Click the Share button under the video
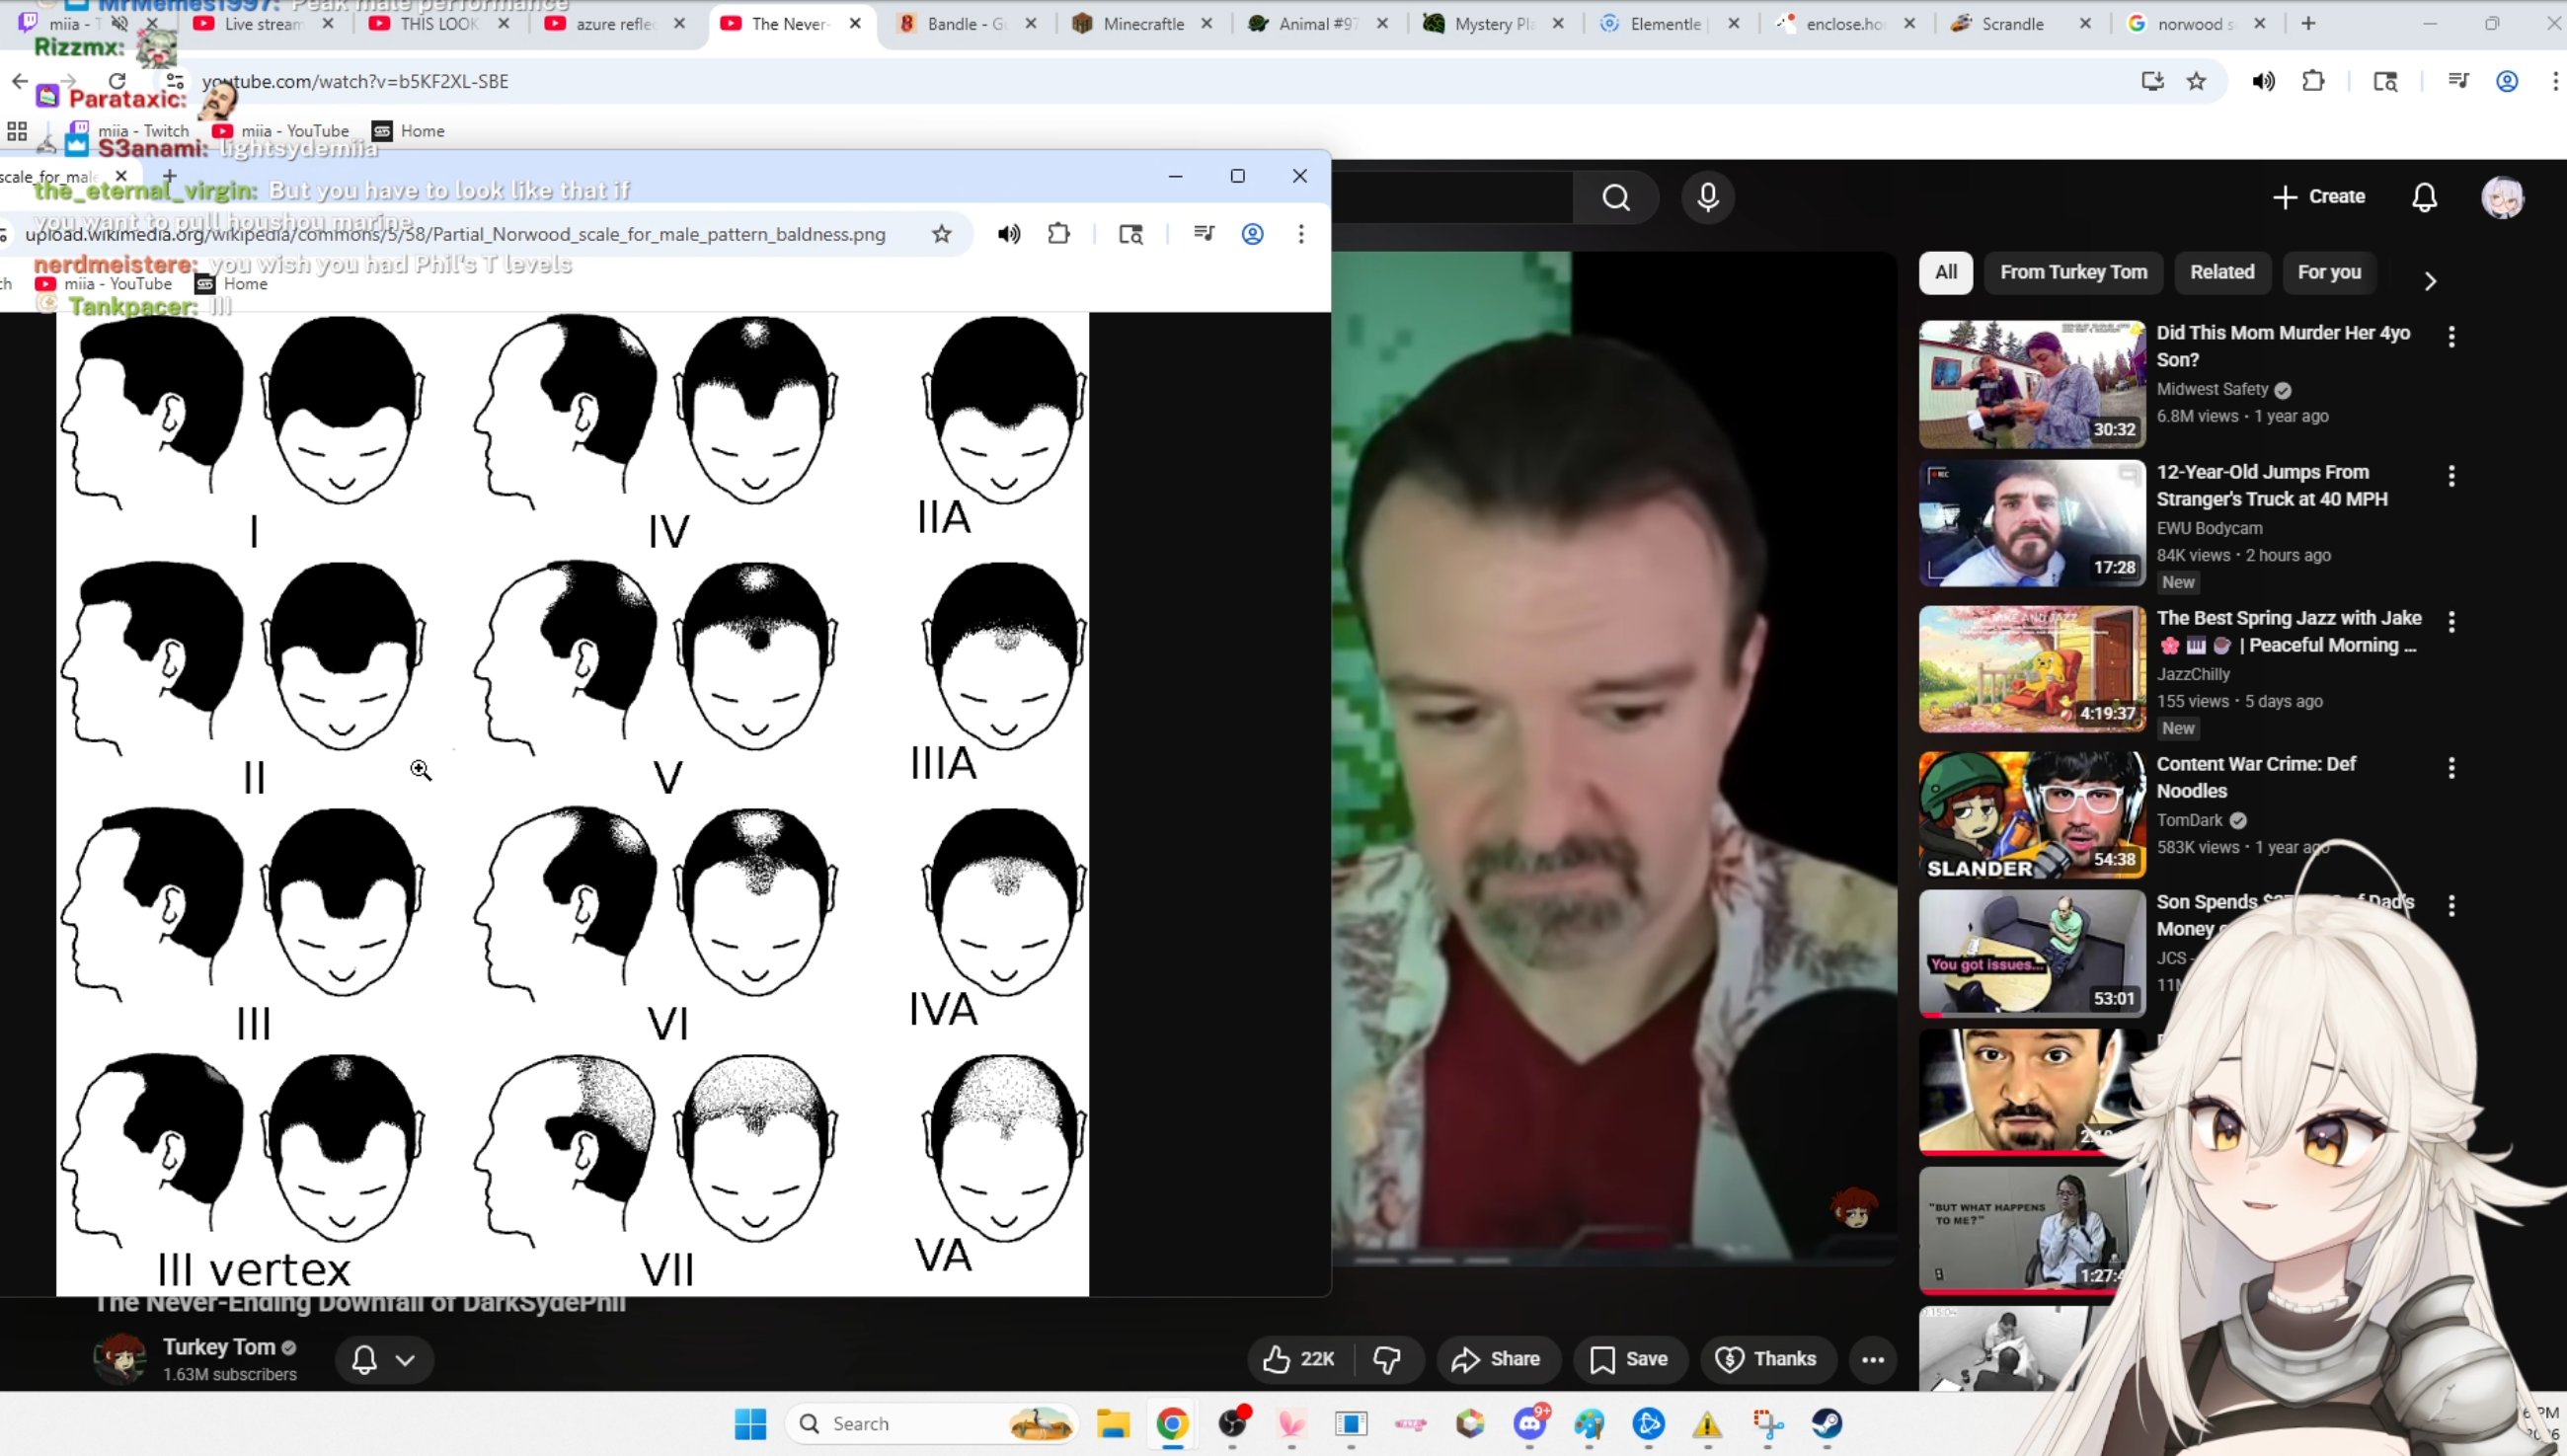Viewport: 2567px width, 1456px height. pyautogui.click(x=1496, y=1359)
